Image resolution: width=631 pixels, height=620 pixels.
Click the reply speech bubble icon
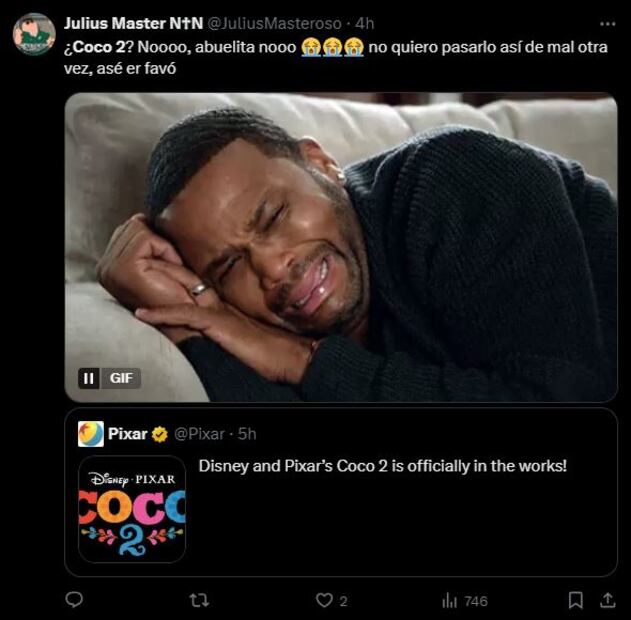pyautogui.click(x=74, y=600)
